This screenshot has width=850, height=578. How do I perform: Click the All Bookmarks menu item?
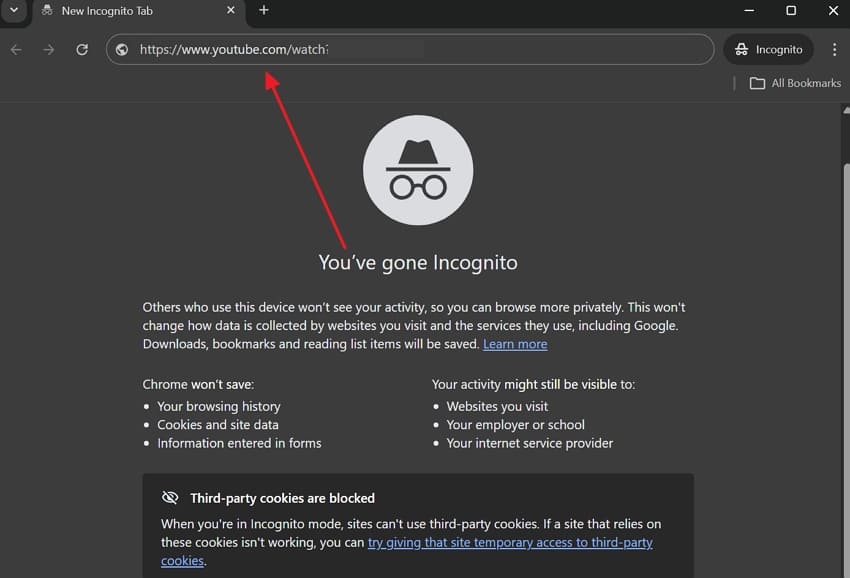(795, 83)
